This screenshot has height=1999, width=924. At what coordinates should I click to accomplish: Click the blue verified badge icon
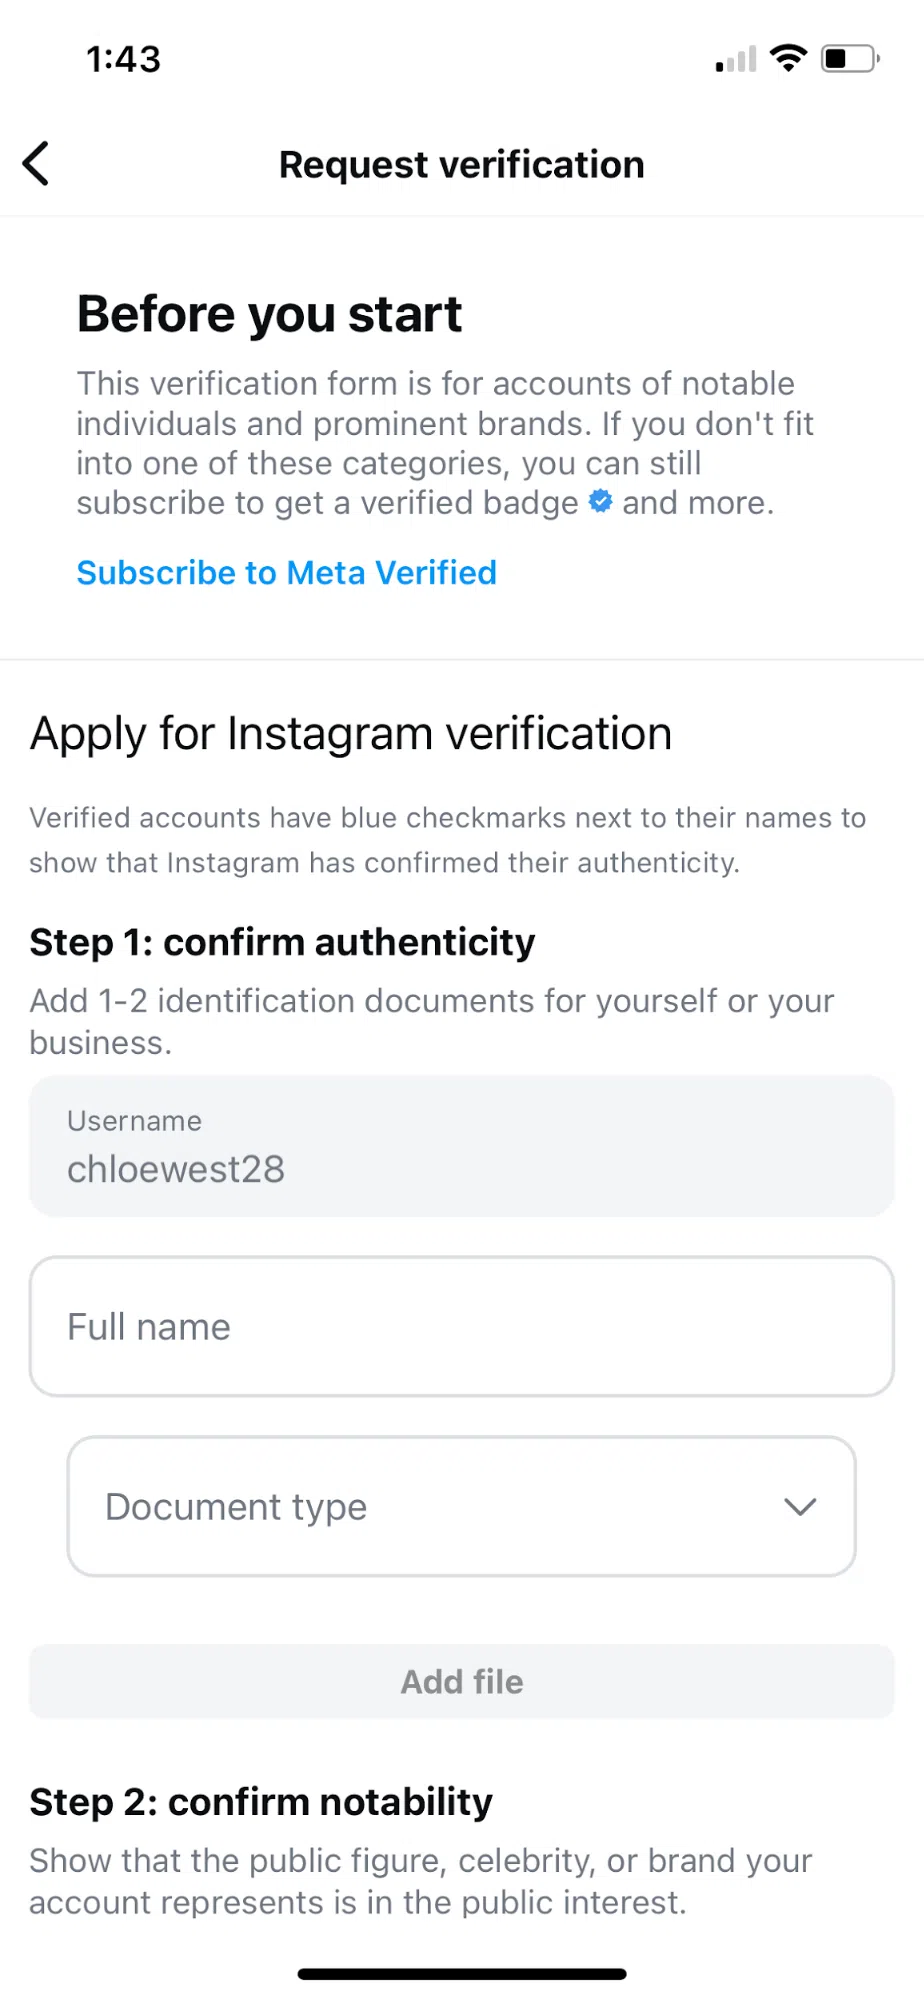600,502
